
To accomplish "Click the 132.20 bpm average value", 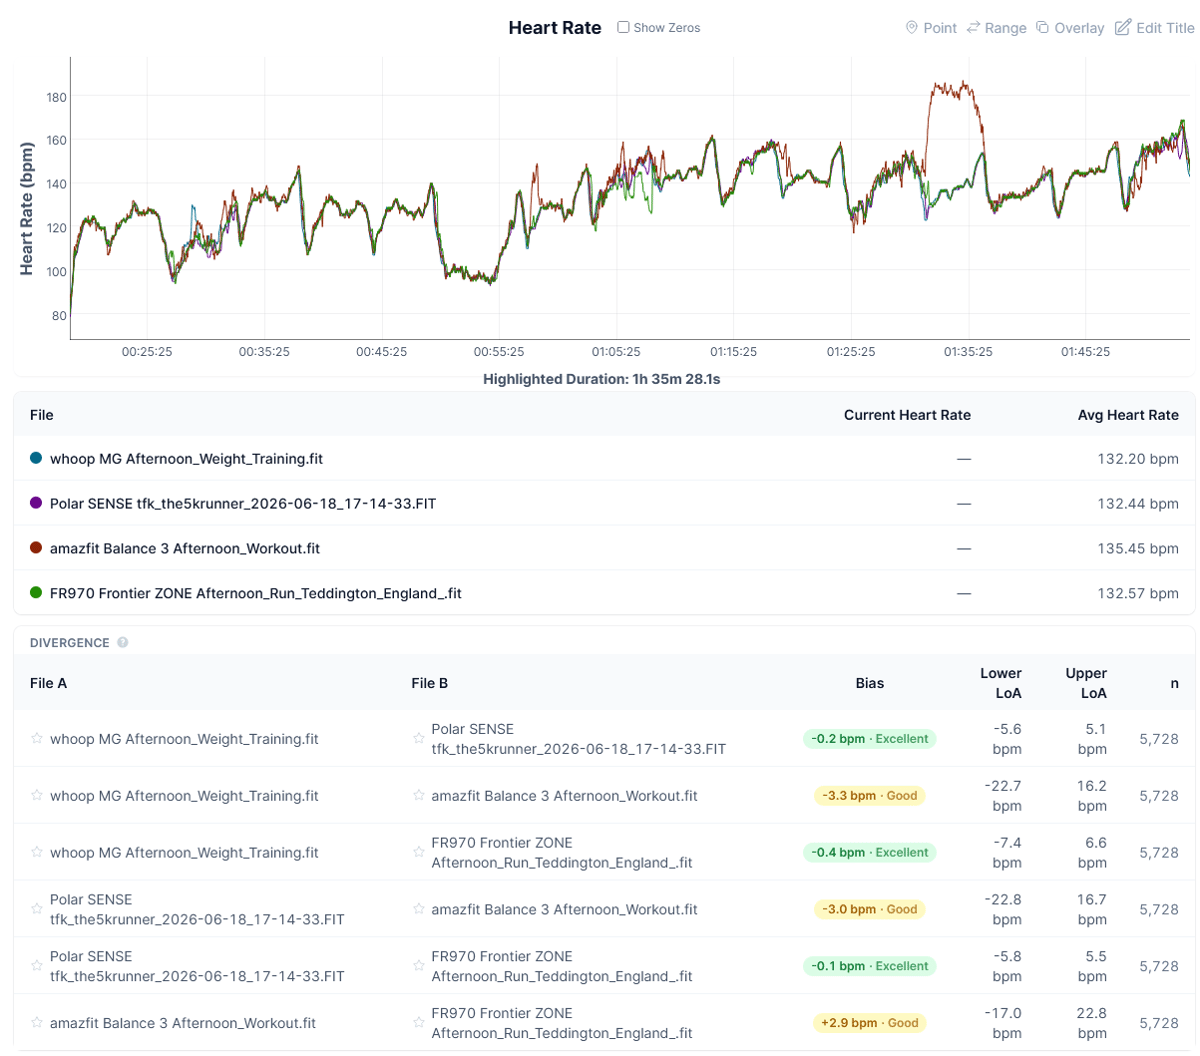I will [1138, 458].
